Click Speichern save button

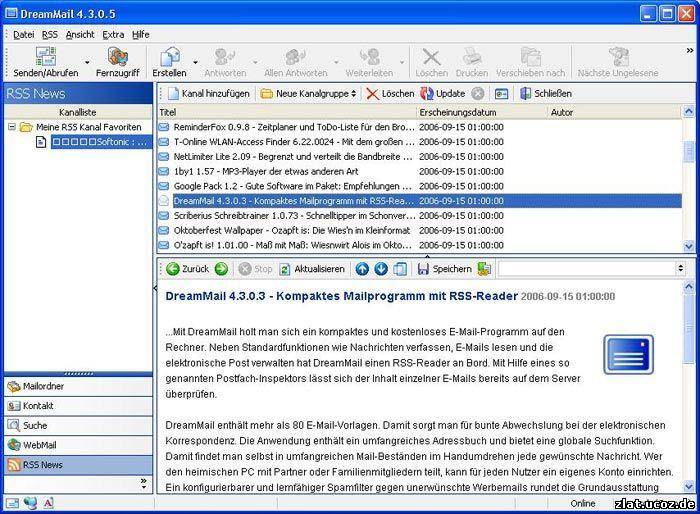(x=445, y=269)
